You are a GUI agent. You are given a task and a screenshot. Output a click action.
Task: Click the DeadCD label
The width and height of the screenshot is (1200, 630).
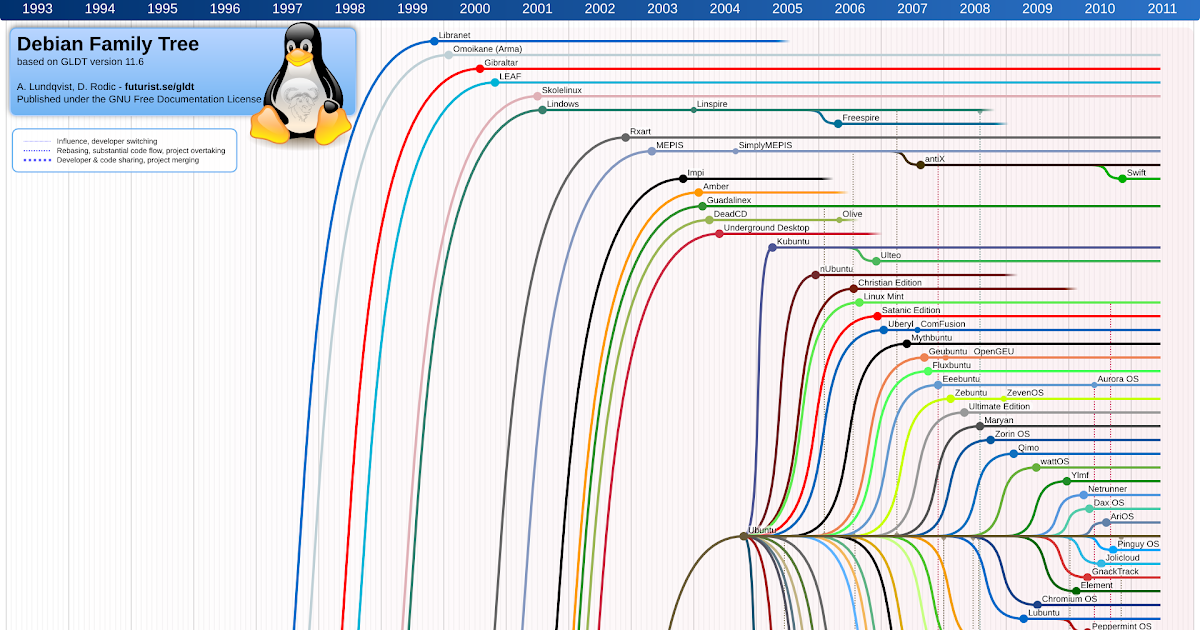click(x=730, y=214)
